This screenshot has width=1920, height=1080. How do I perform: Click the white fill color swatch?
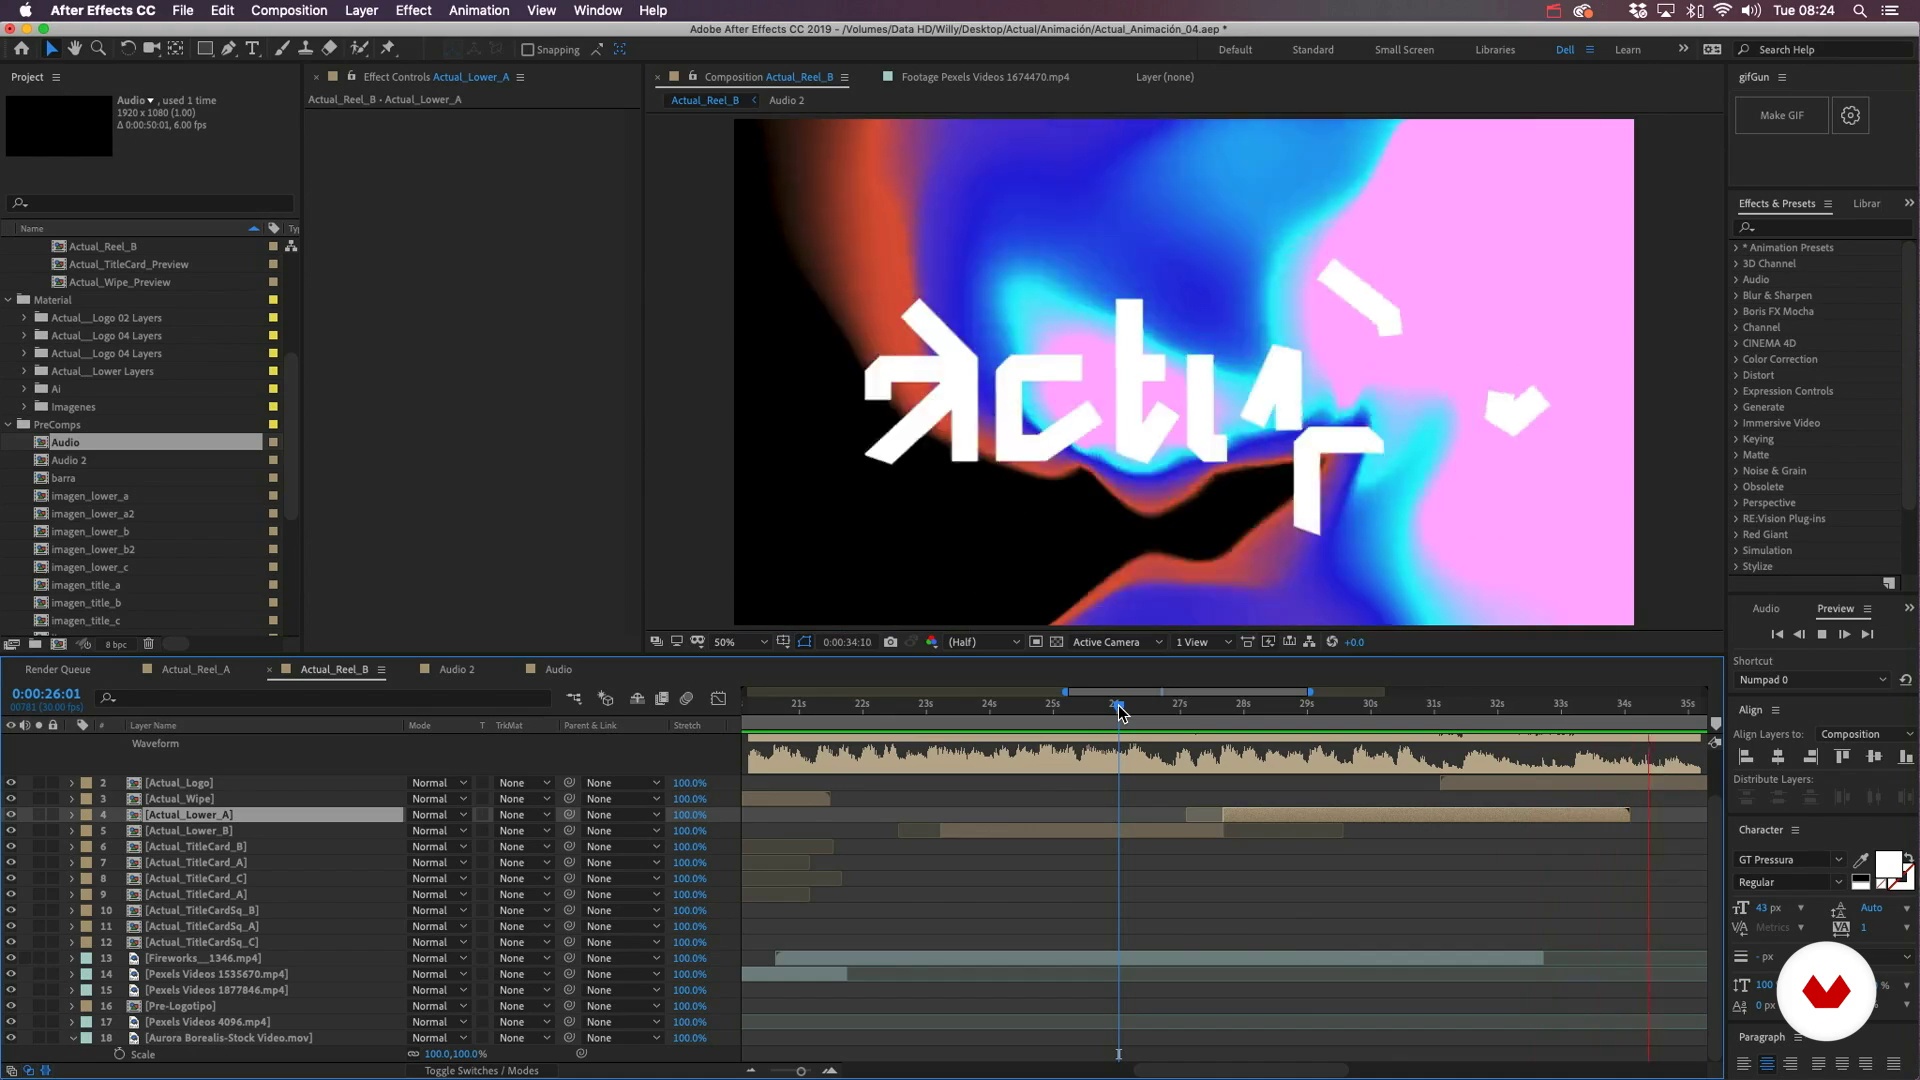pyautogui.click(x=1887, y=863)
